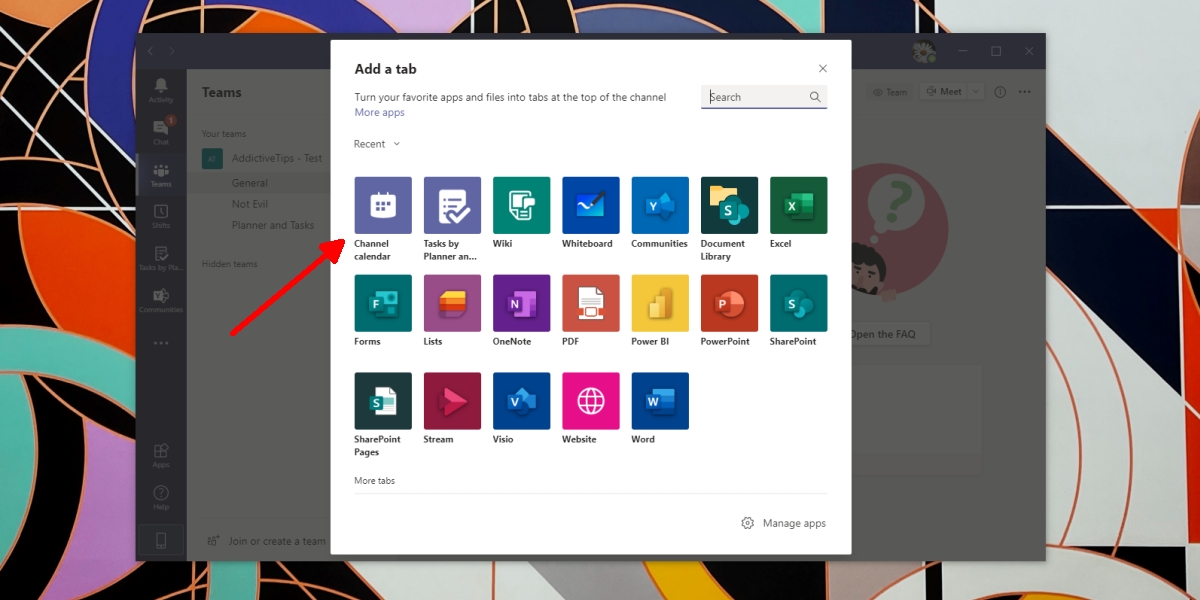
Task: Select the Forms app tile
Action: point(383,303)
